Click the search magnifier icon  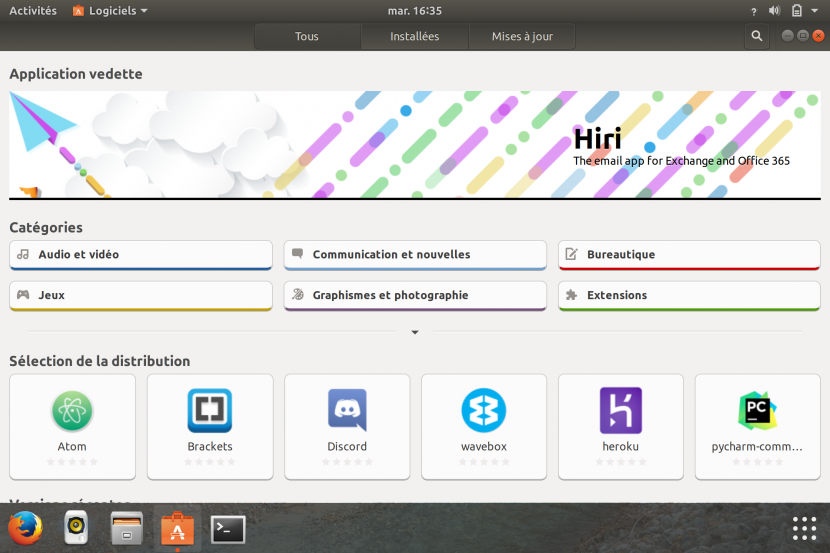(757, 36)
